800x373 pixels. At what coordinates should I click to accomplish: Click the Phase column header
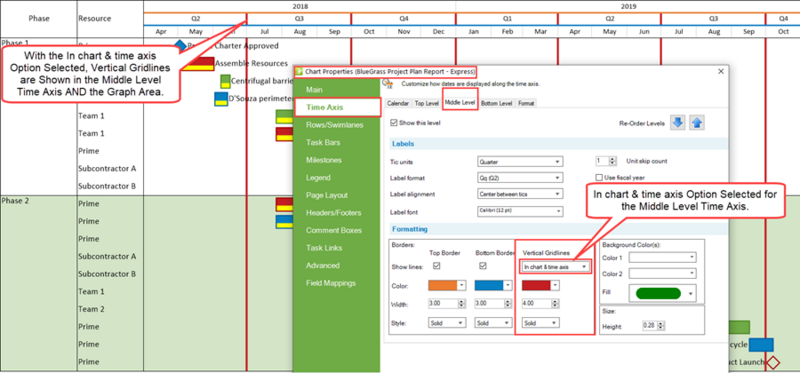coord(39,18)
